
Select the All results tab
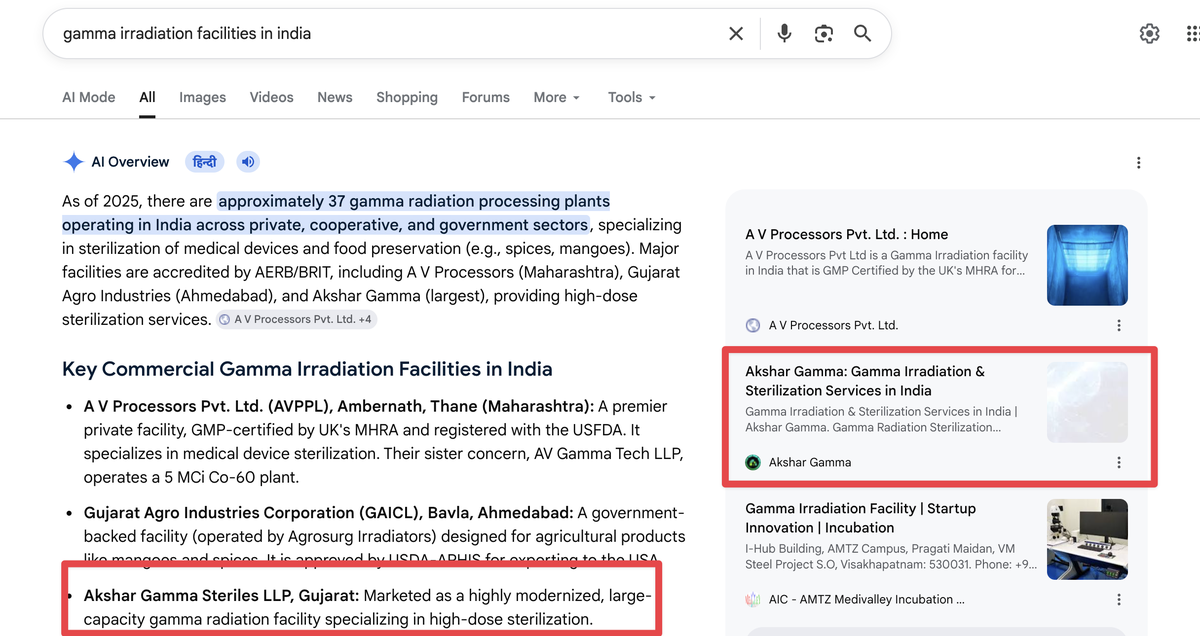coord(147,97)
